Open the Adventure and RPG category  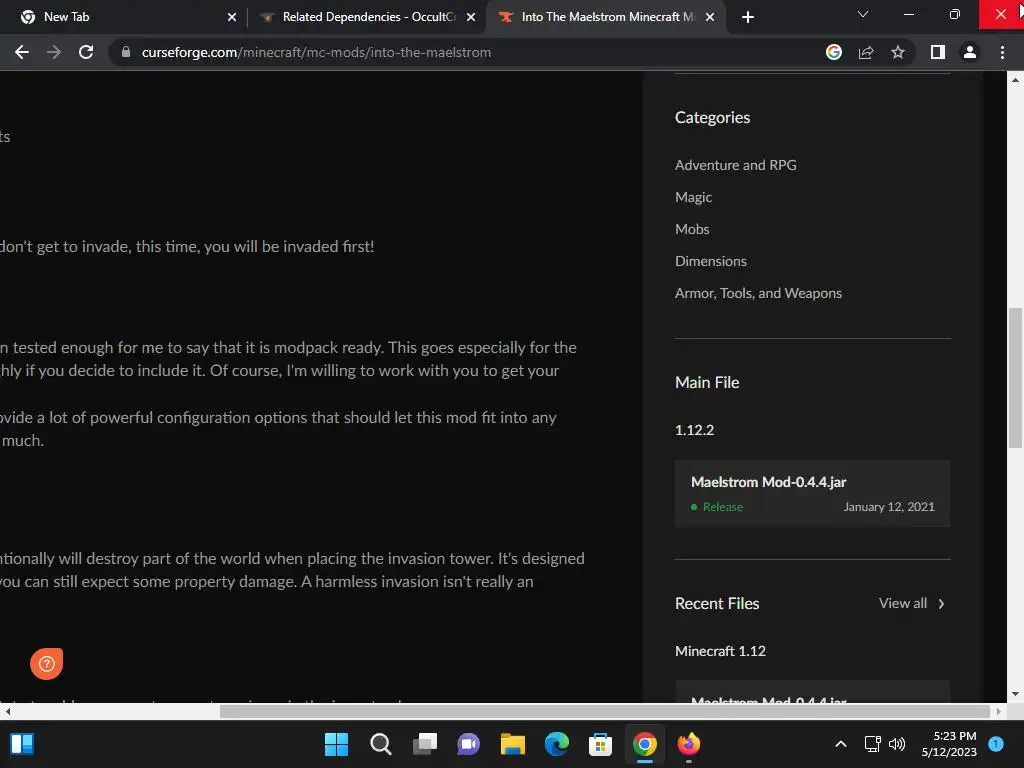click(735, 165)
